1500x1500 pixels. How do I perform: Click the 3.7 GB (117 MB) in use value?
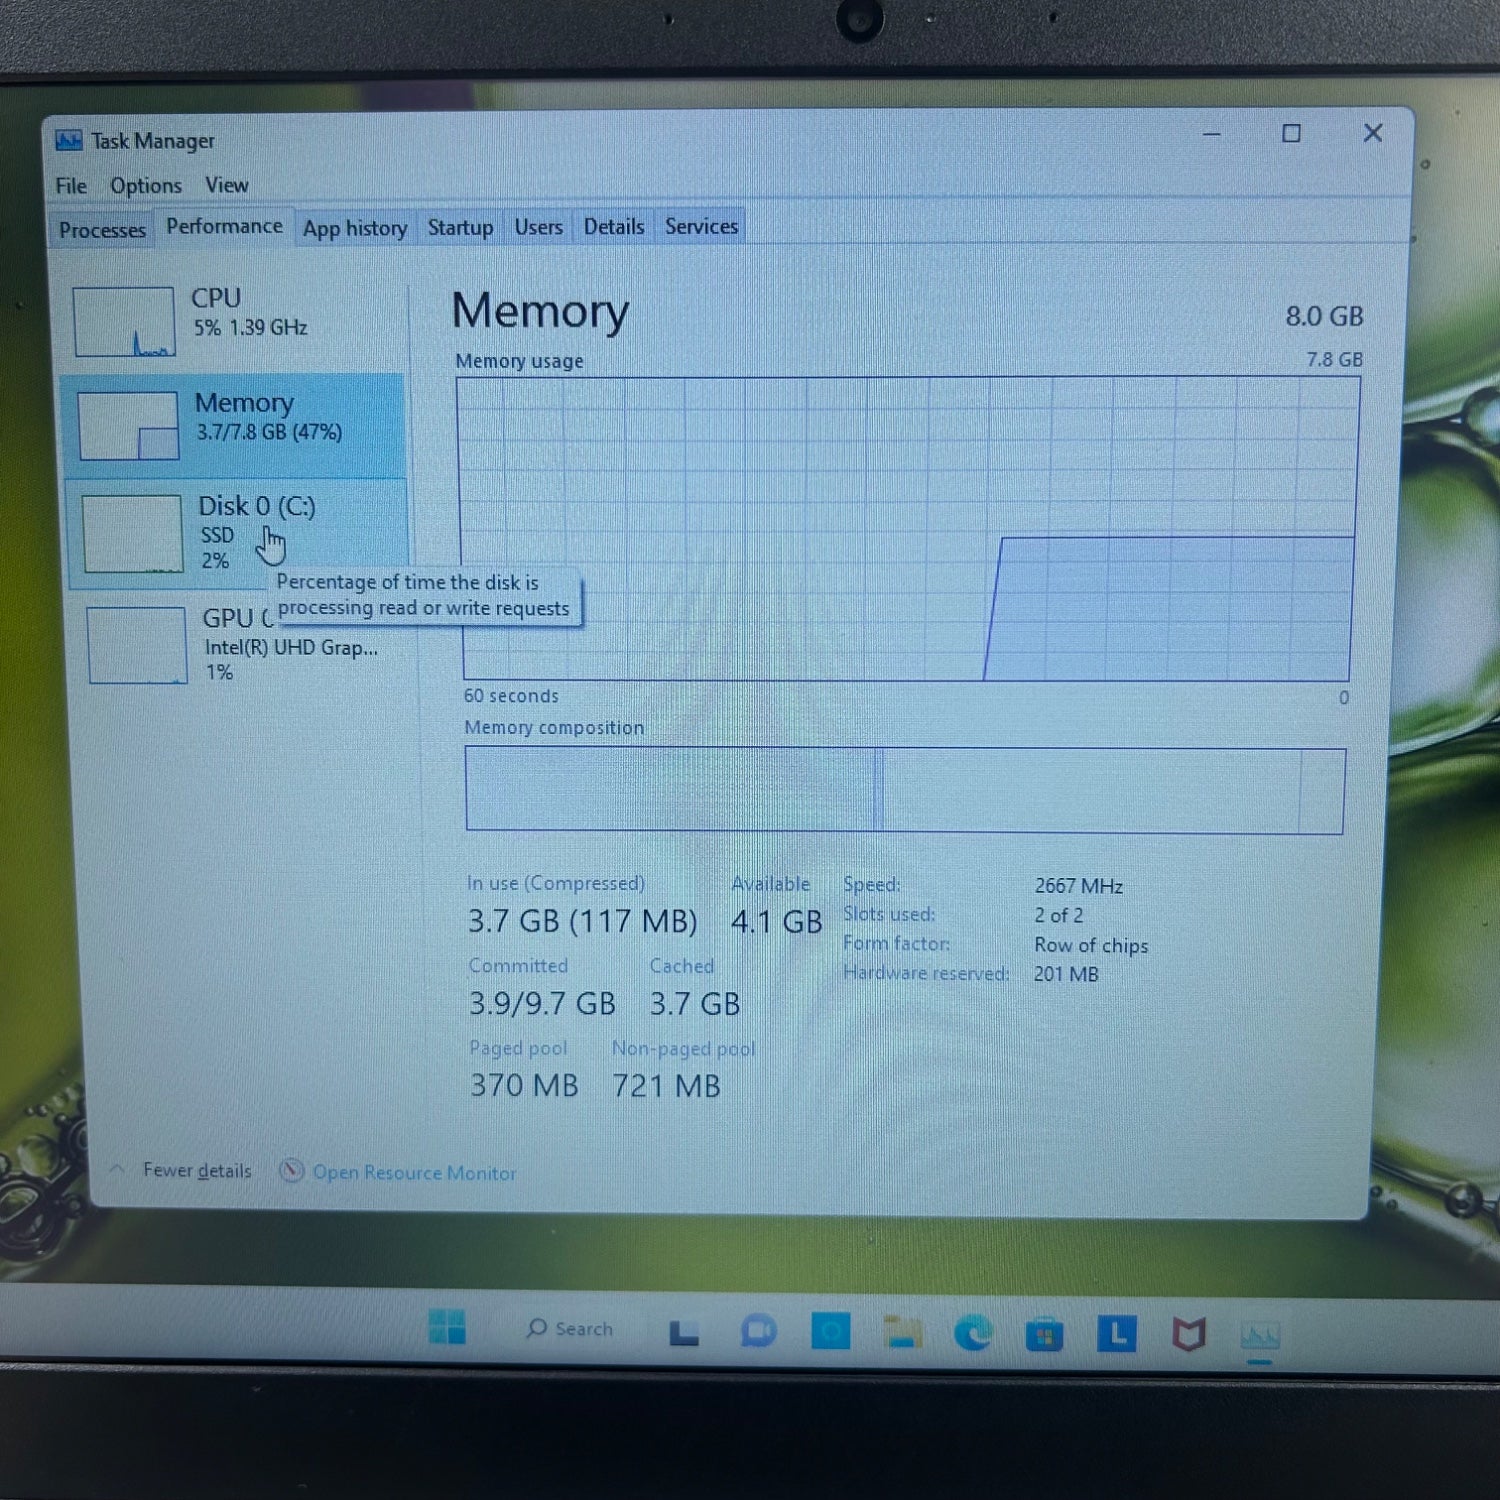583,921
